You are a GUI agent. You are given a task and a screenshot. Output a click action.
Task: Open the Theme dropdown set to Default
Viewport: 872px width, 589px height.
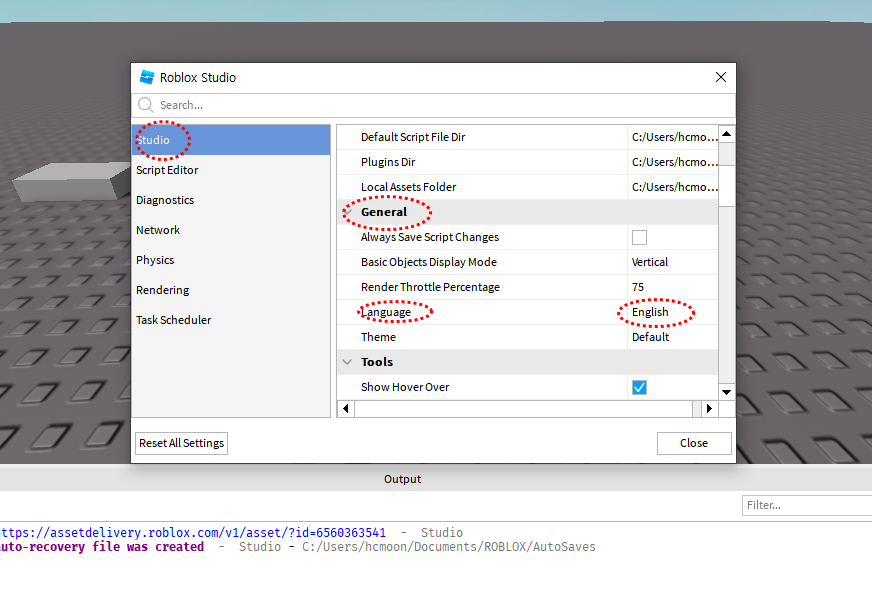[672, 337]
